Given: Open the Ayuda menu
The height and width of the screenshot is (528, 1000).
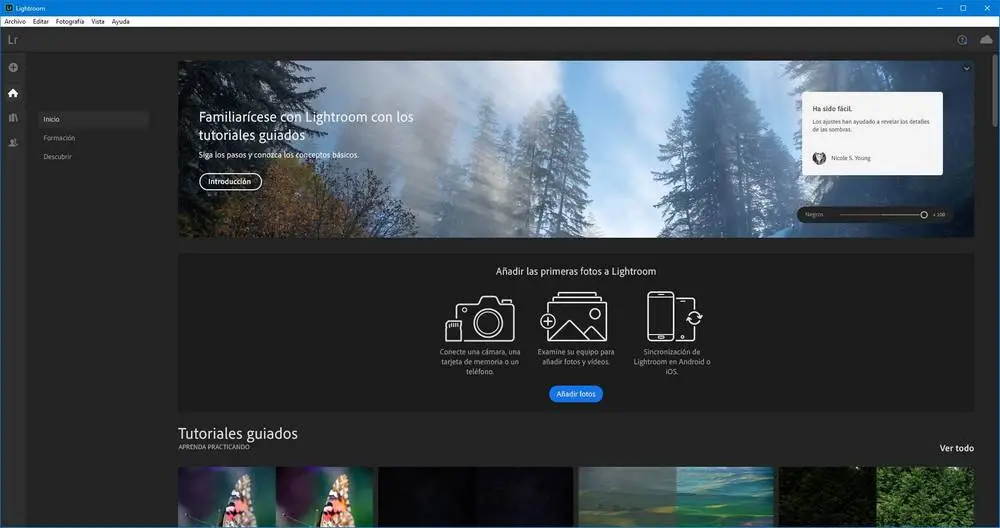Looking at the screenshot, I should 121,22.
